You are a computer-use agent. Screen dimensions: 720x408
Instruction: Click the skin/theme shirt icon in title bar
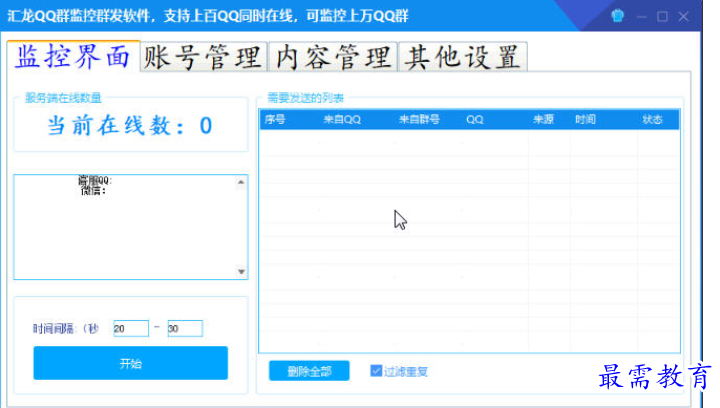tap(618, 16)
